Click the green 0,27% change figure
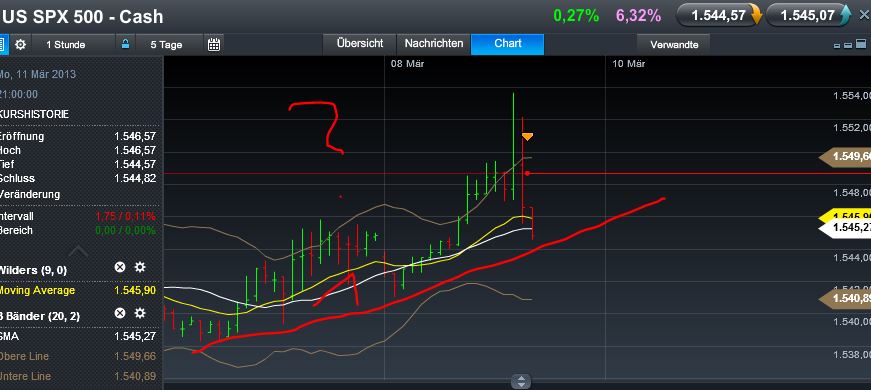The width and height of the screenshot is (871, 390). 576,16
